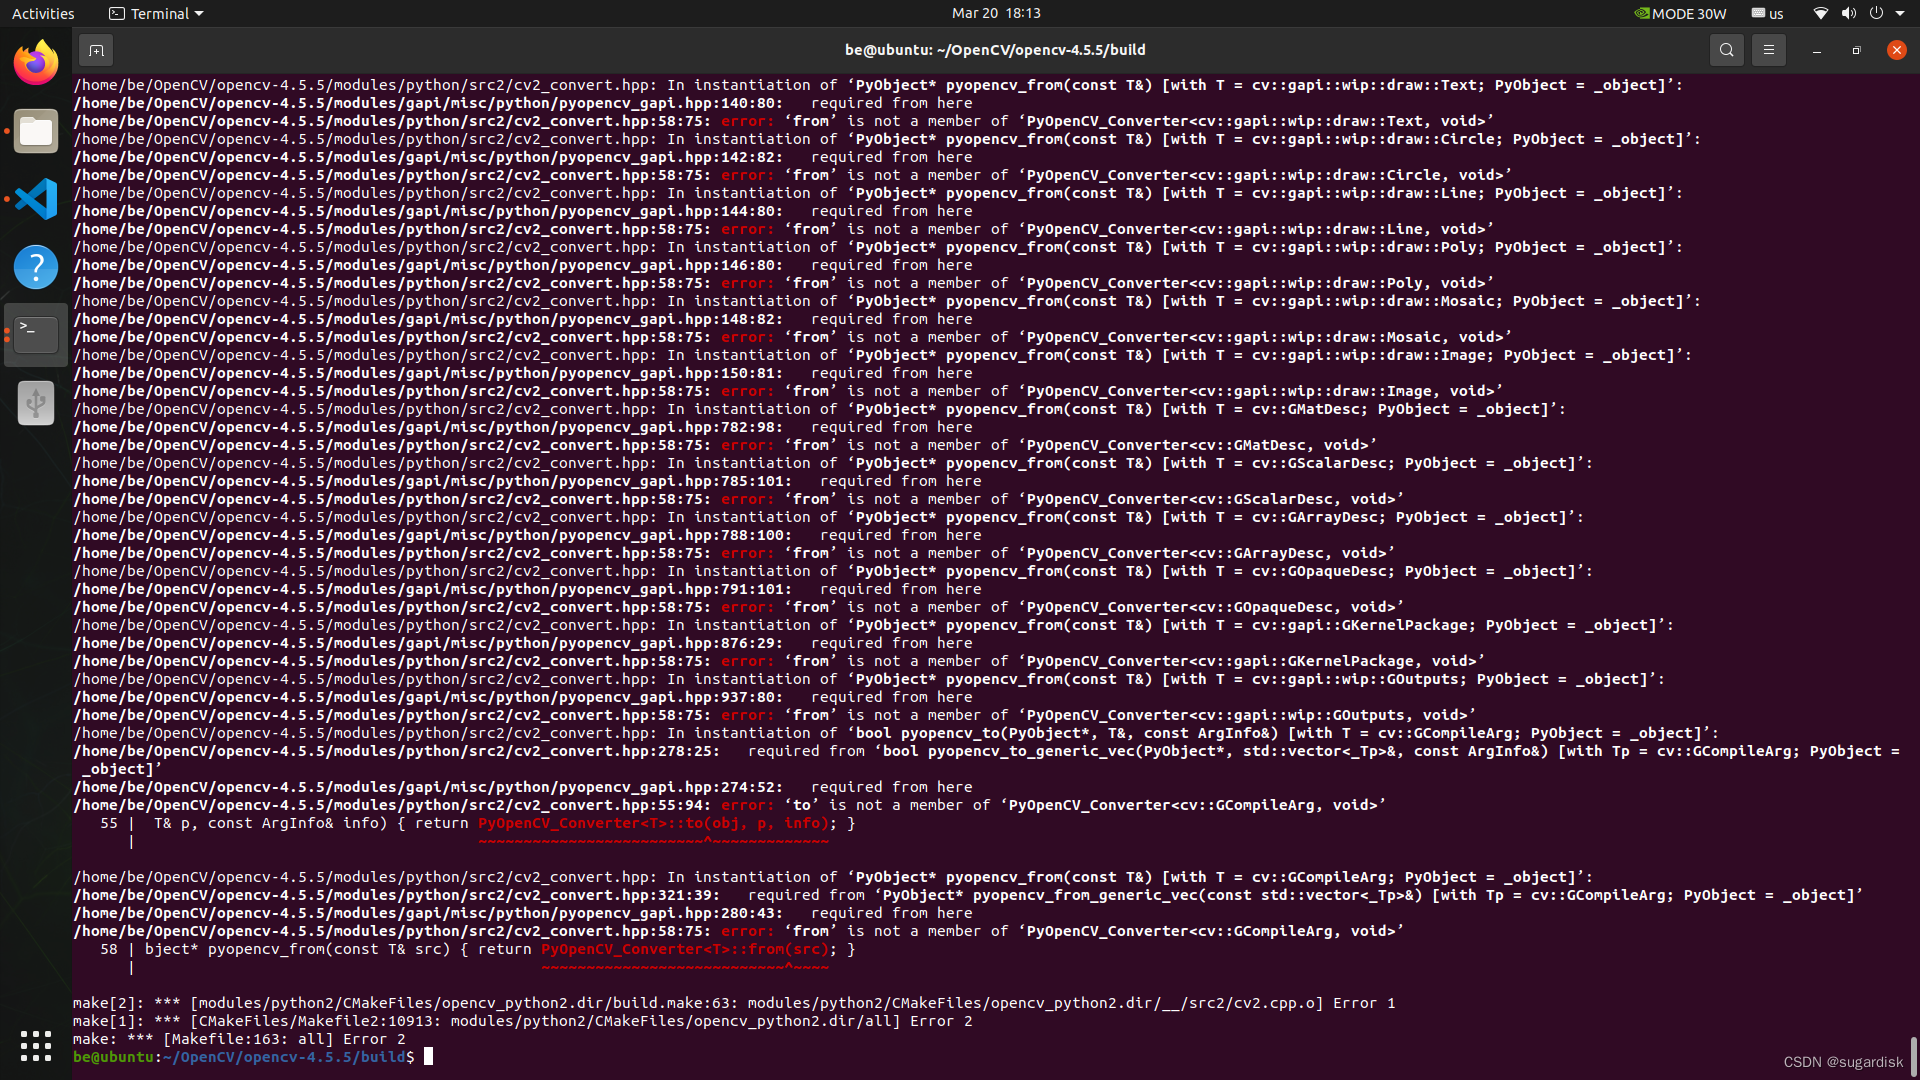
Task: Click the 'make: *** [Makefile:163: all] Error 2' line
Action: click(239, 1039)
